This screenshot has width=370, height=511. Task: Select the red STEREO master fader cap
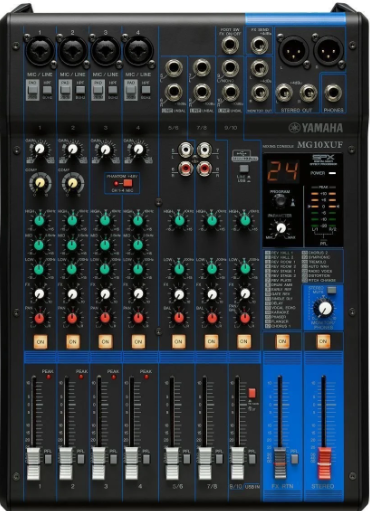[324, 464]
